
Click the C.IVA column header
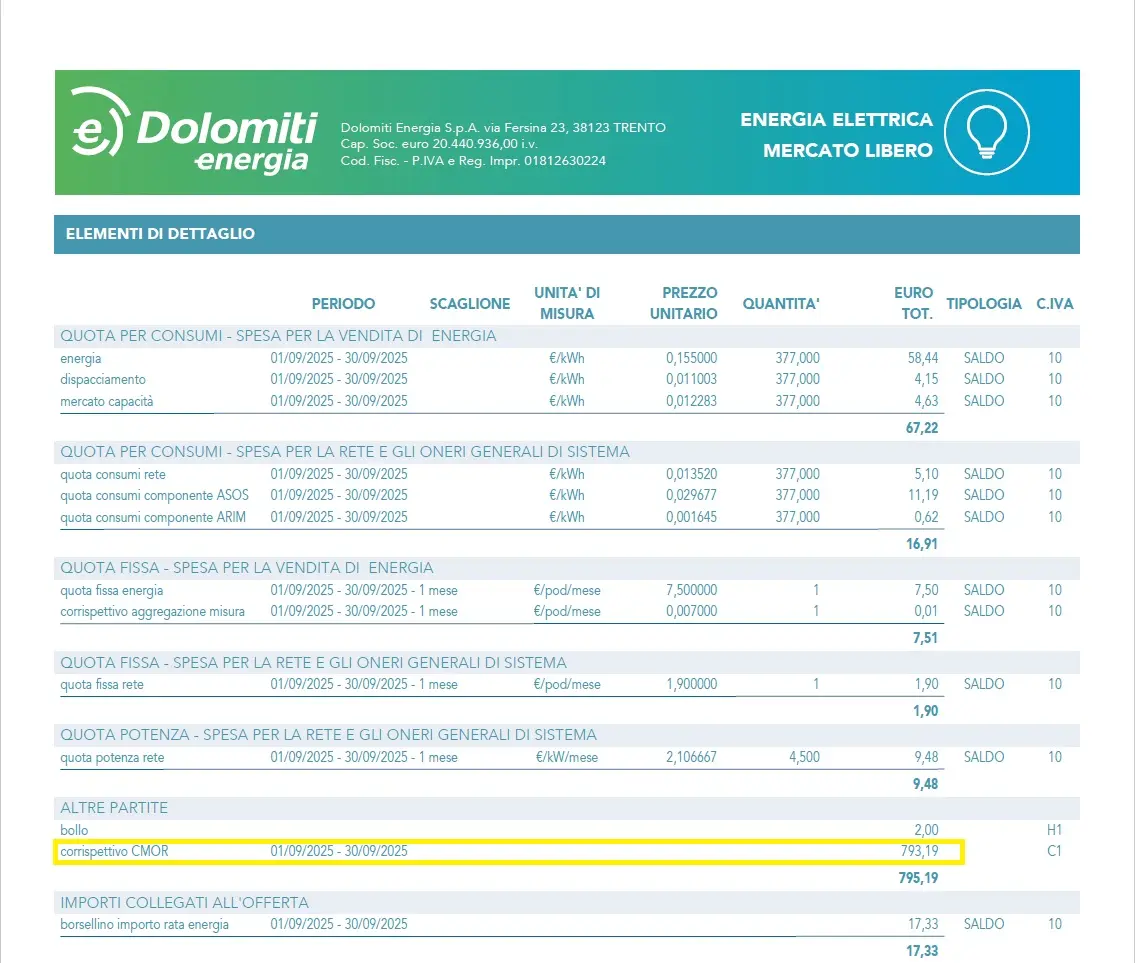click(1054, 303)
